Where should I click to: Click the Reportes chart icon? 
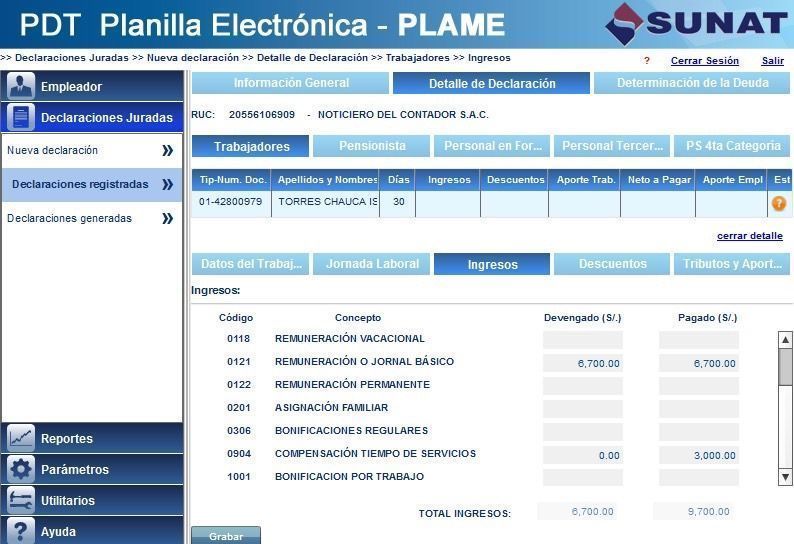click(21, 438)
